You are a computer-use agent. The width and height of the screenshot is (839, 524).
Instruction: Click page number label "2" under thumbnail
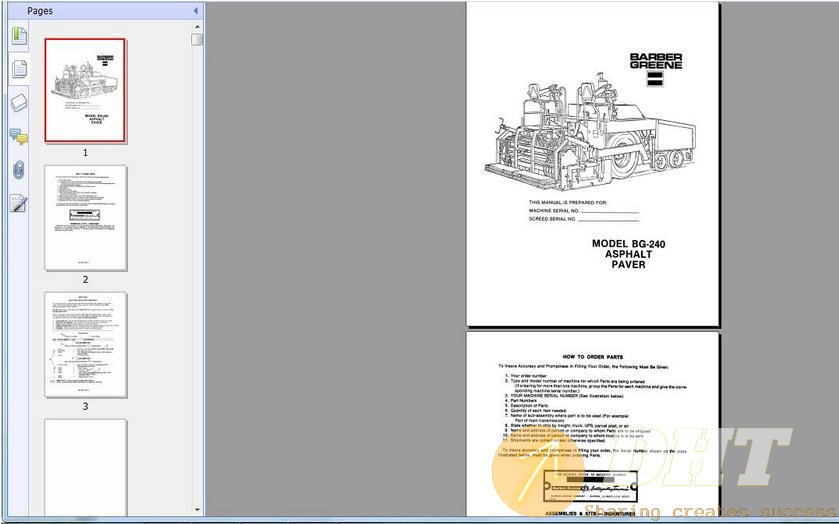[x=85, y=279]
